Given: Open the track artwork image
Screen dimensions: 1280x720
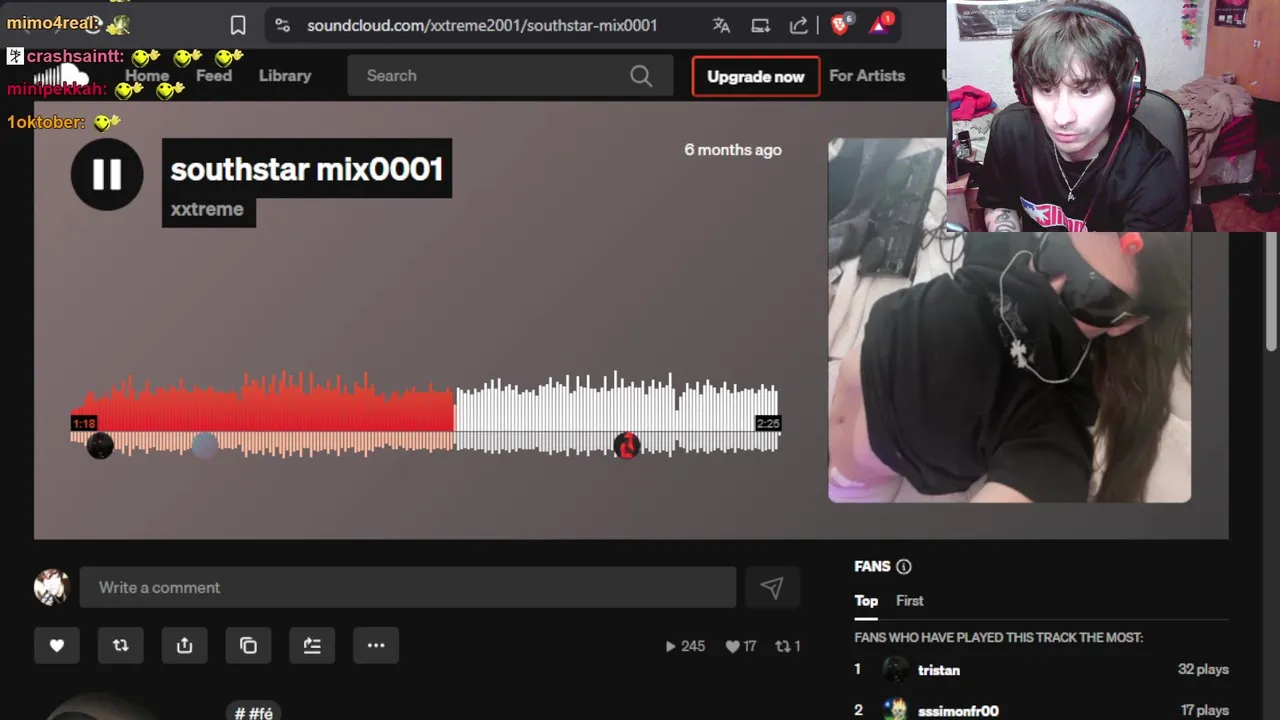Looking at the screenshot, I should [x=1009, y=320].
